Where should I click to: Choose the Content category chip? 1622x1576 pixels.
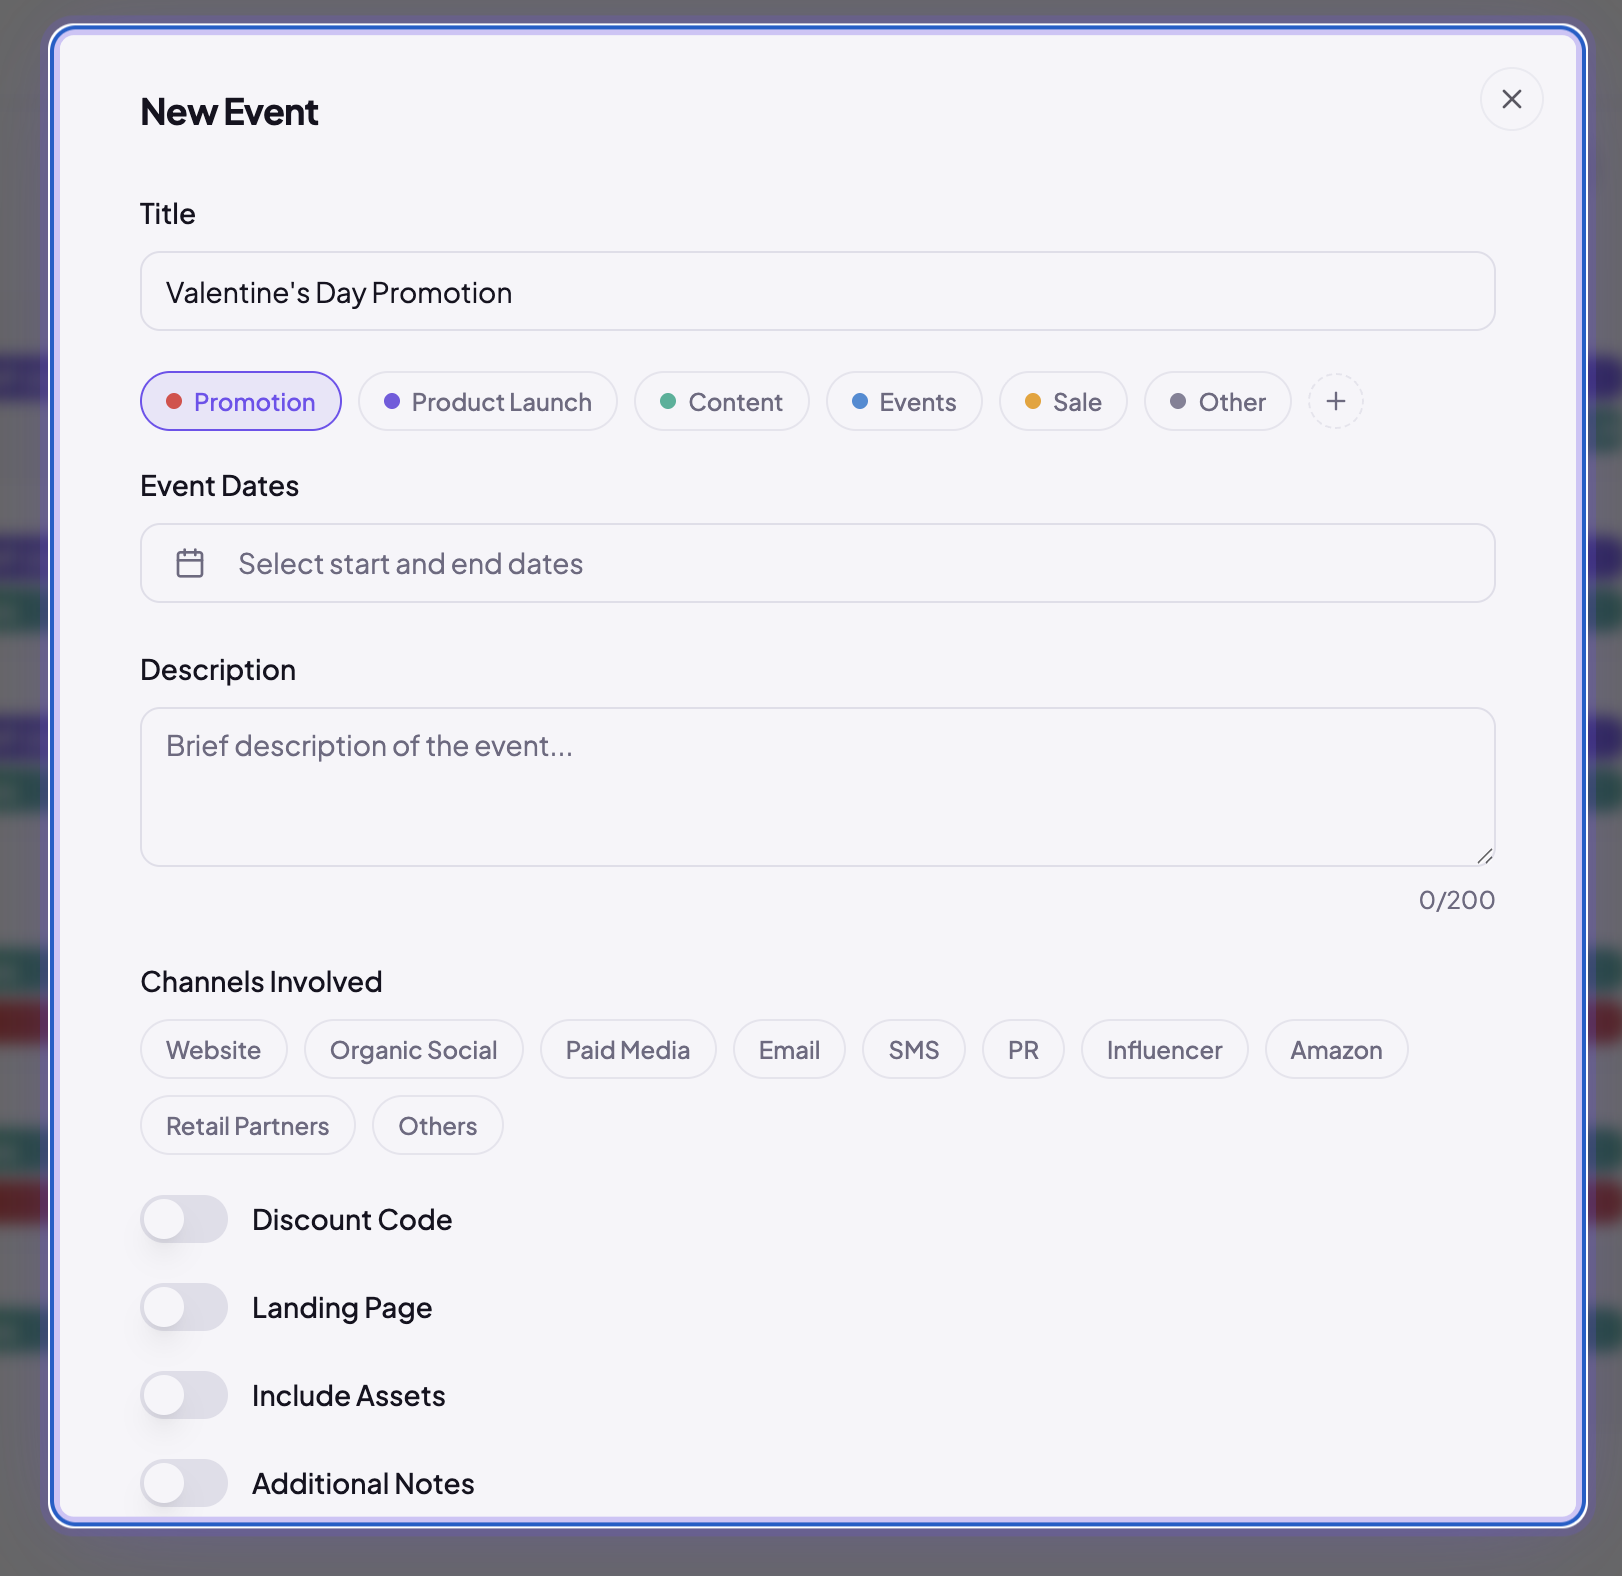point(721,401)
